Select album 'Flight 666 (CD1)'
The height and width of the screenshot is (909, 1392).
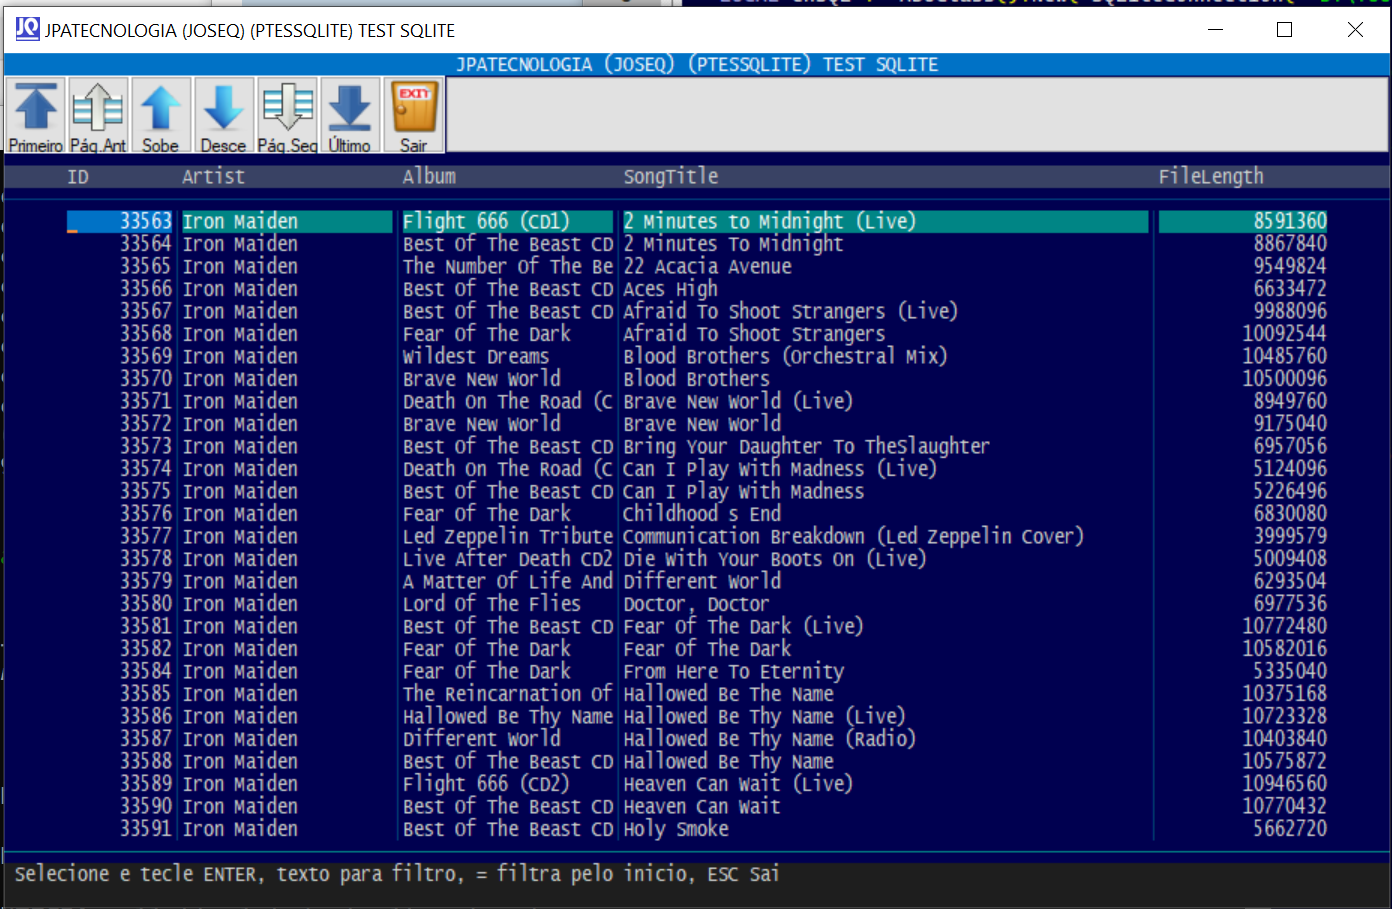tap(486, 221)
